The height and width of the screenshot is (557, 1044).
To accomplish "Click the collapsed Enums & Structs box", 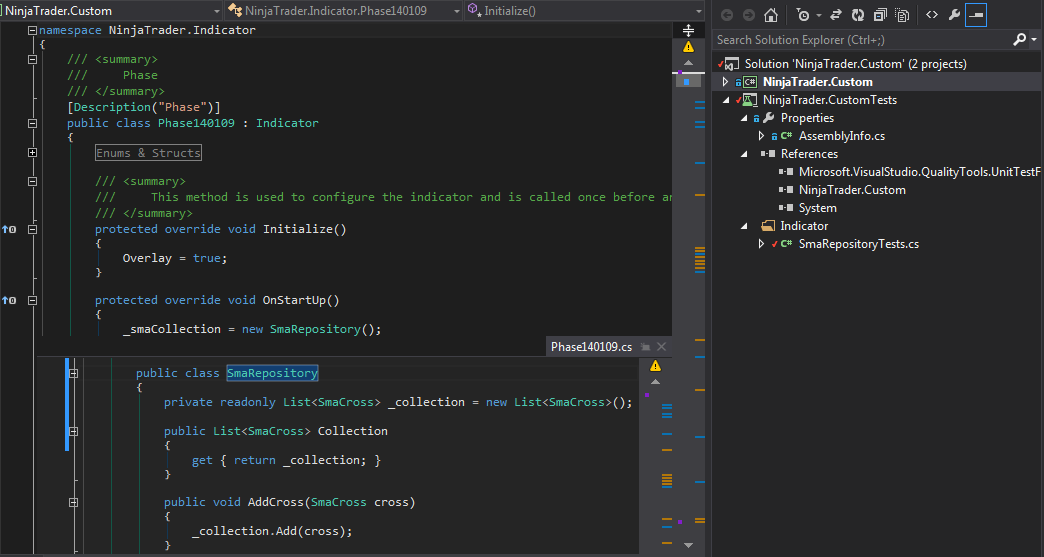I will pos(148,153).
